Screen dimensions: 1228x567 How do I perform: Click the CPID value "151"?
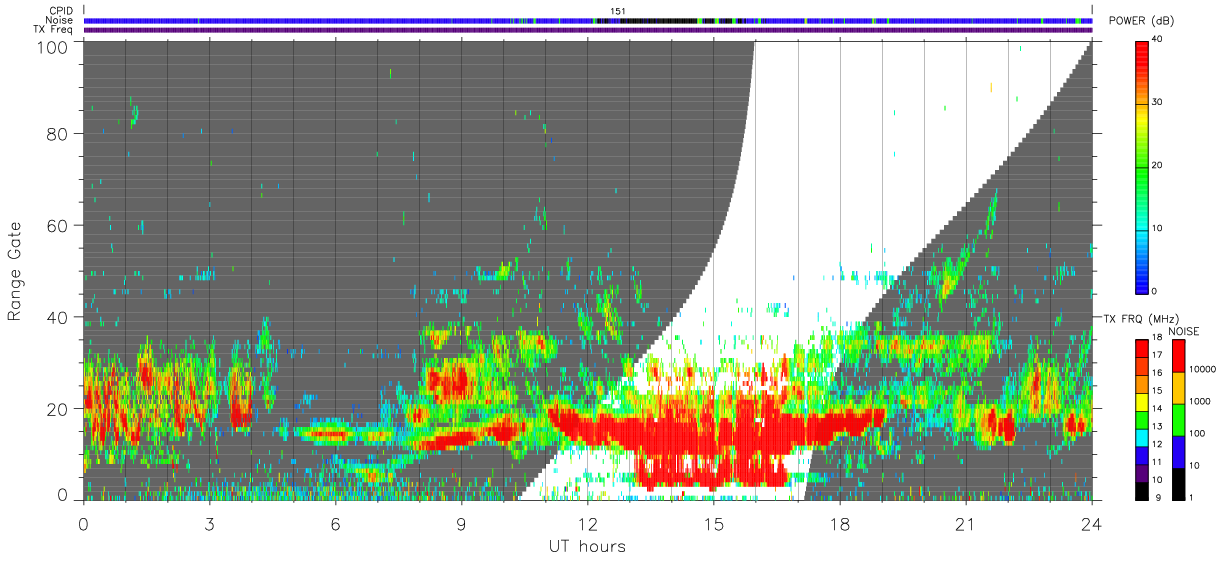(618, 11)
